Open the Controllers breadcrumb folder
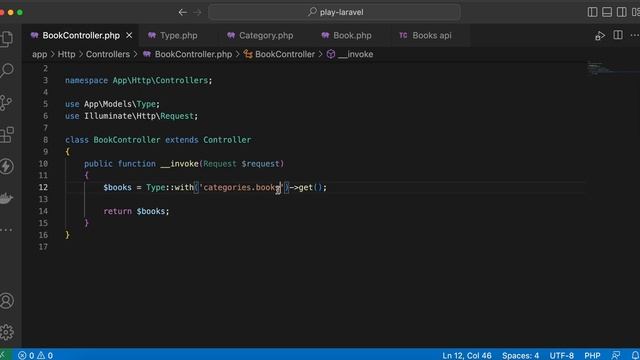This screenshot has height=360, width=640. (108, 54)
